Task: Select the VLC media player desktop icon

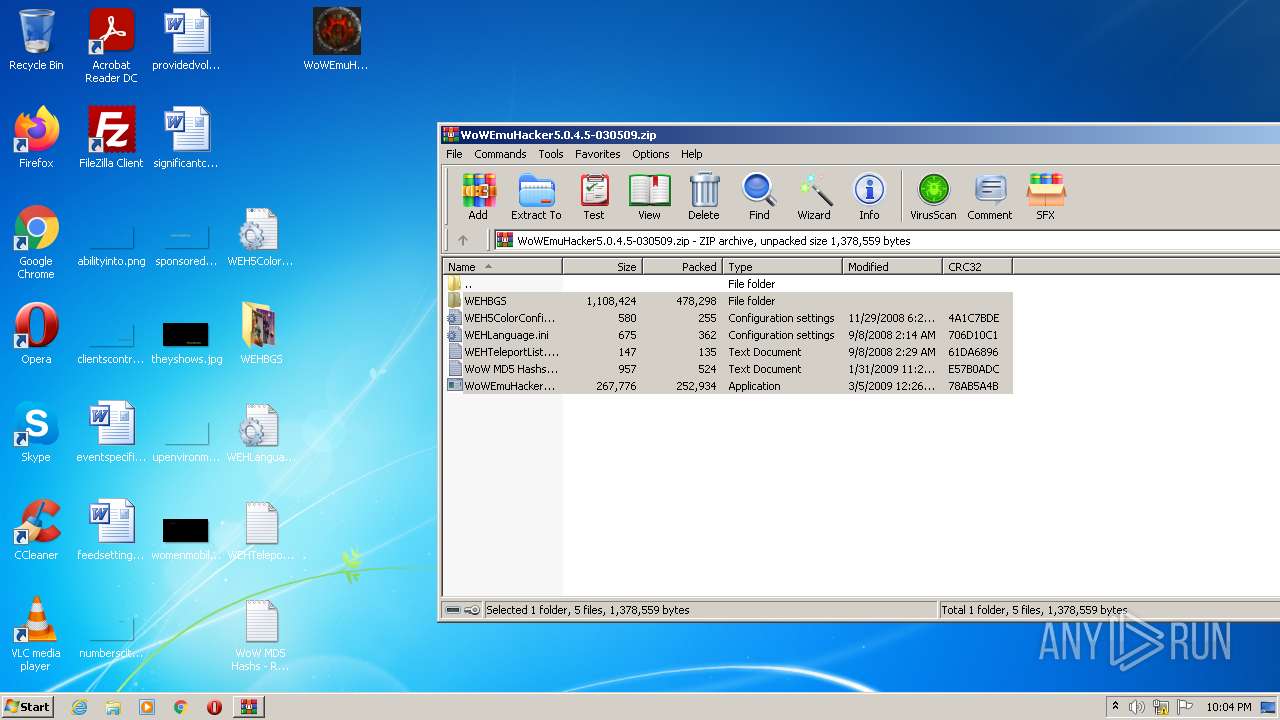Action: 36,634
